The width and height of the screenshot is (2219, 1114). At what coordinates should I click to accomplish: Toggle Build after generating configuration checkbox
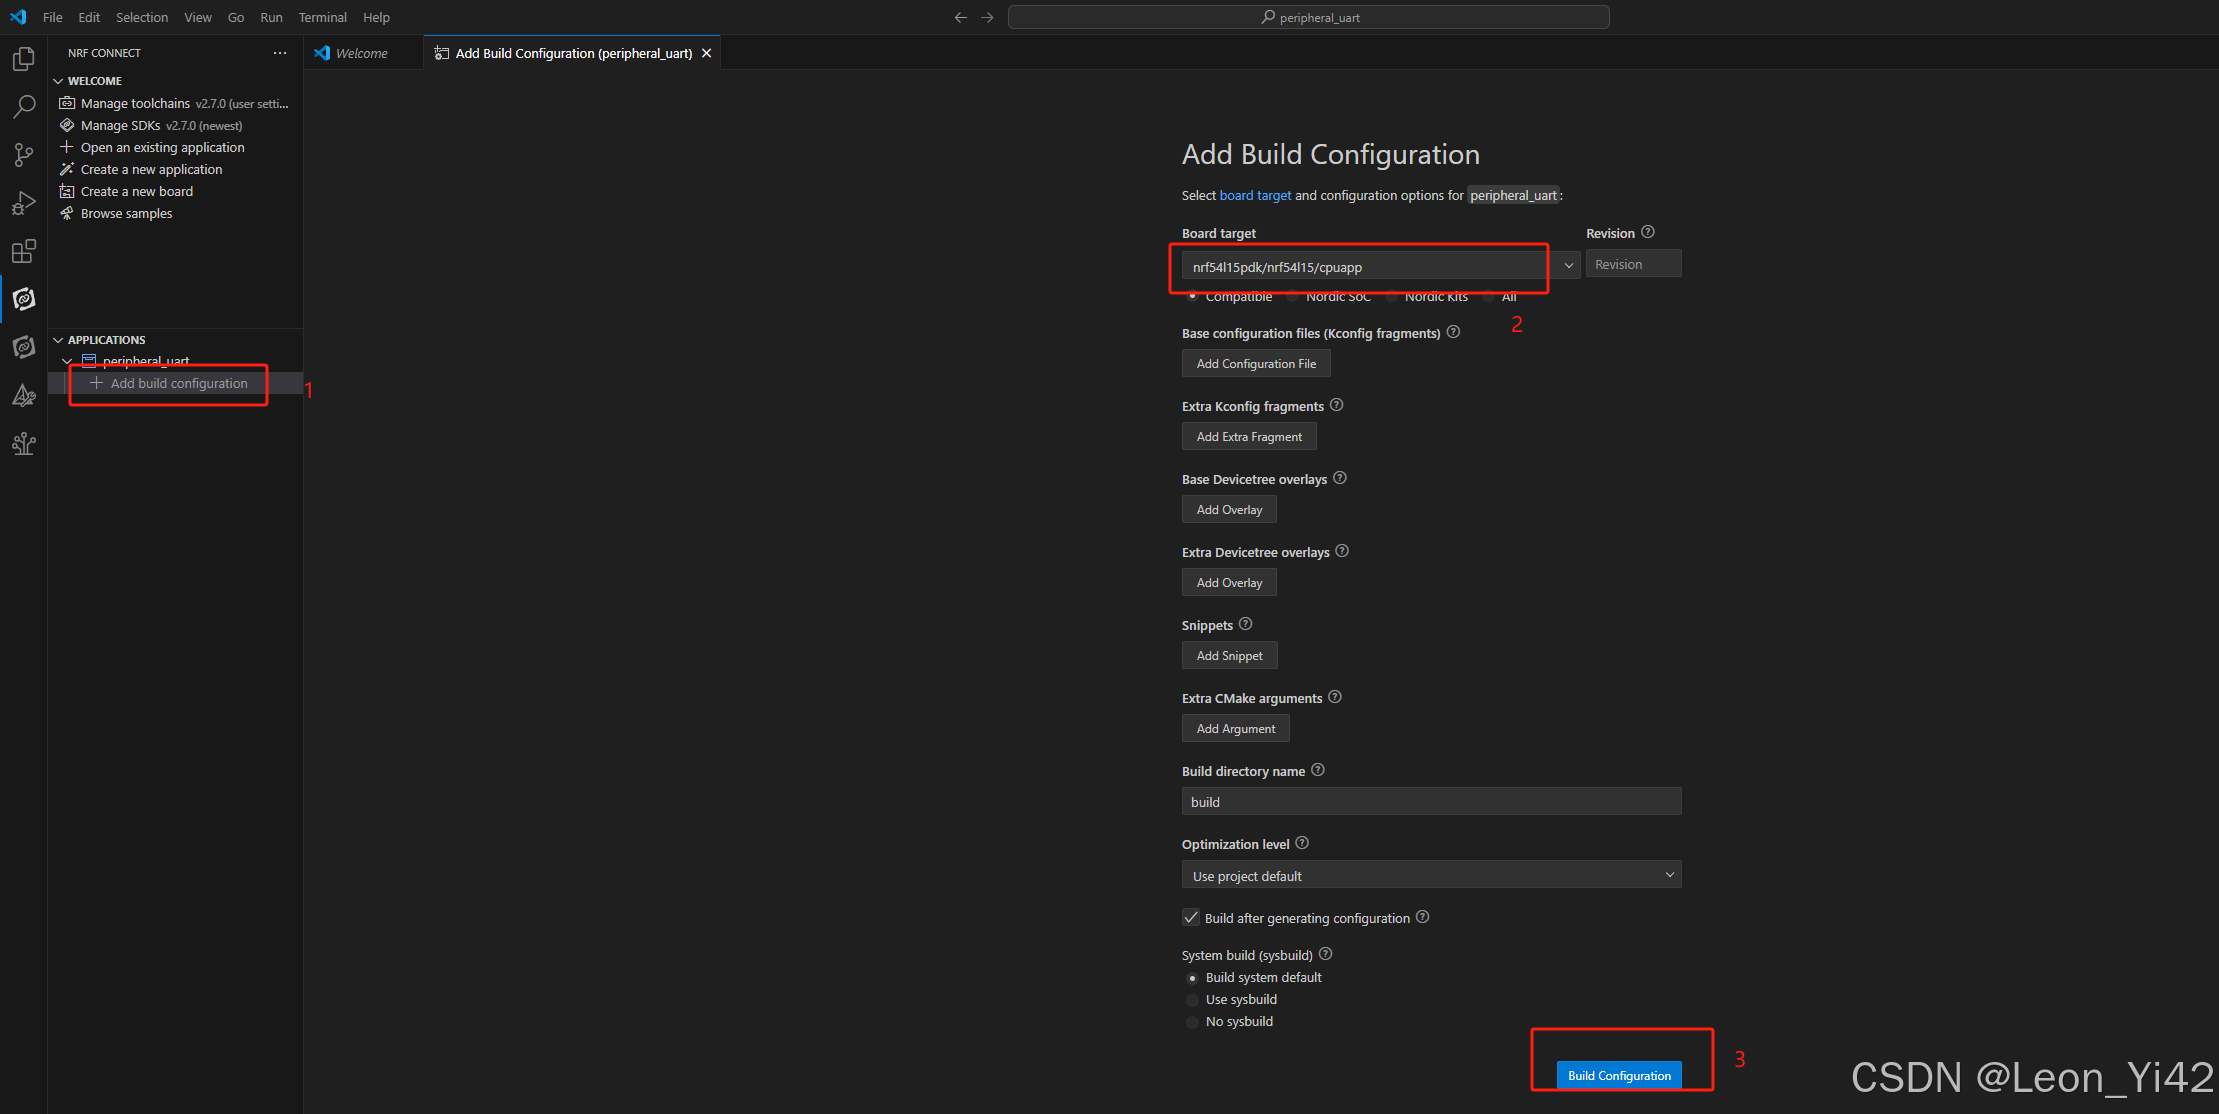click(1191, 918)
